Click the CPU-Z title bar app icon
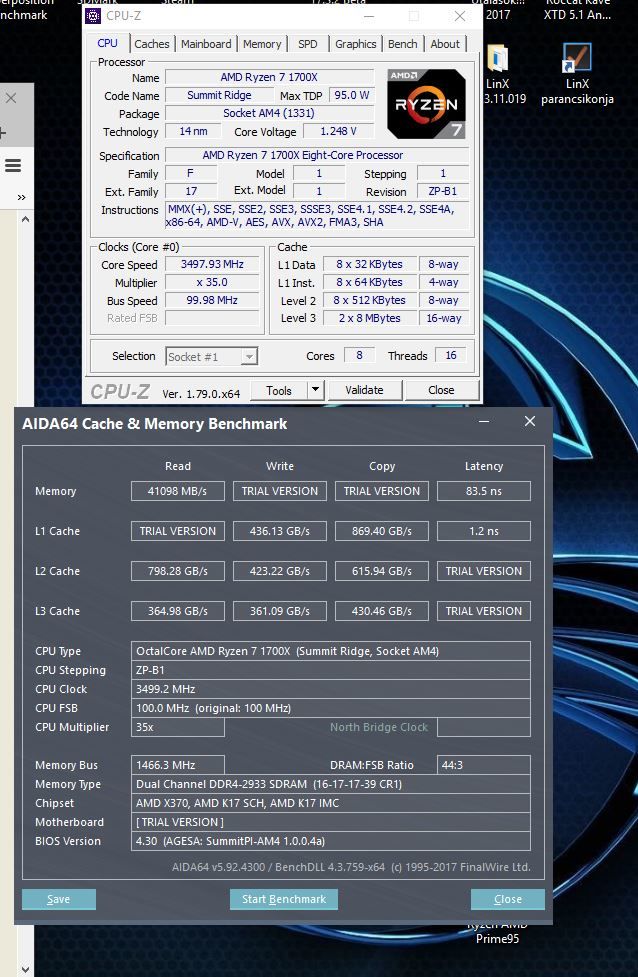The image size is (638, 977). [x=92, y=16]
